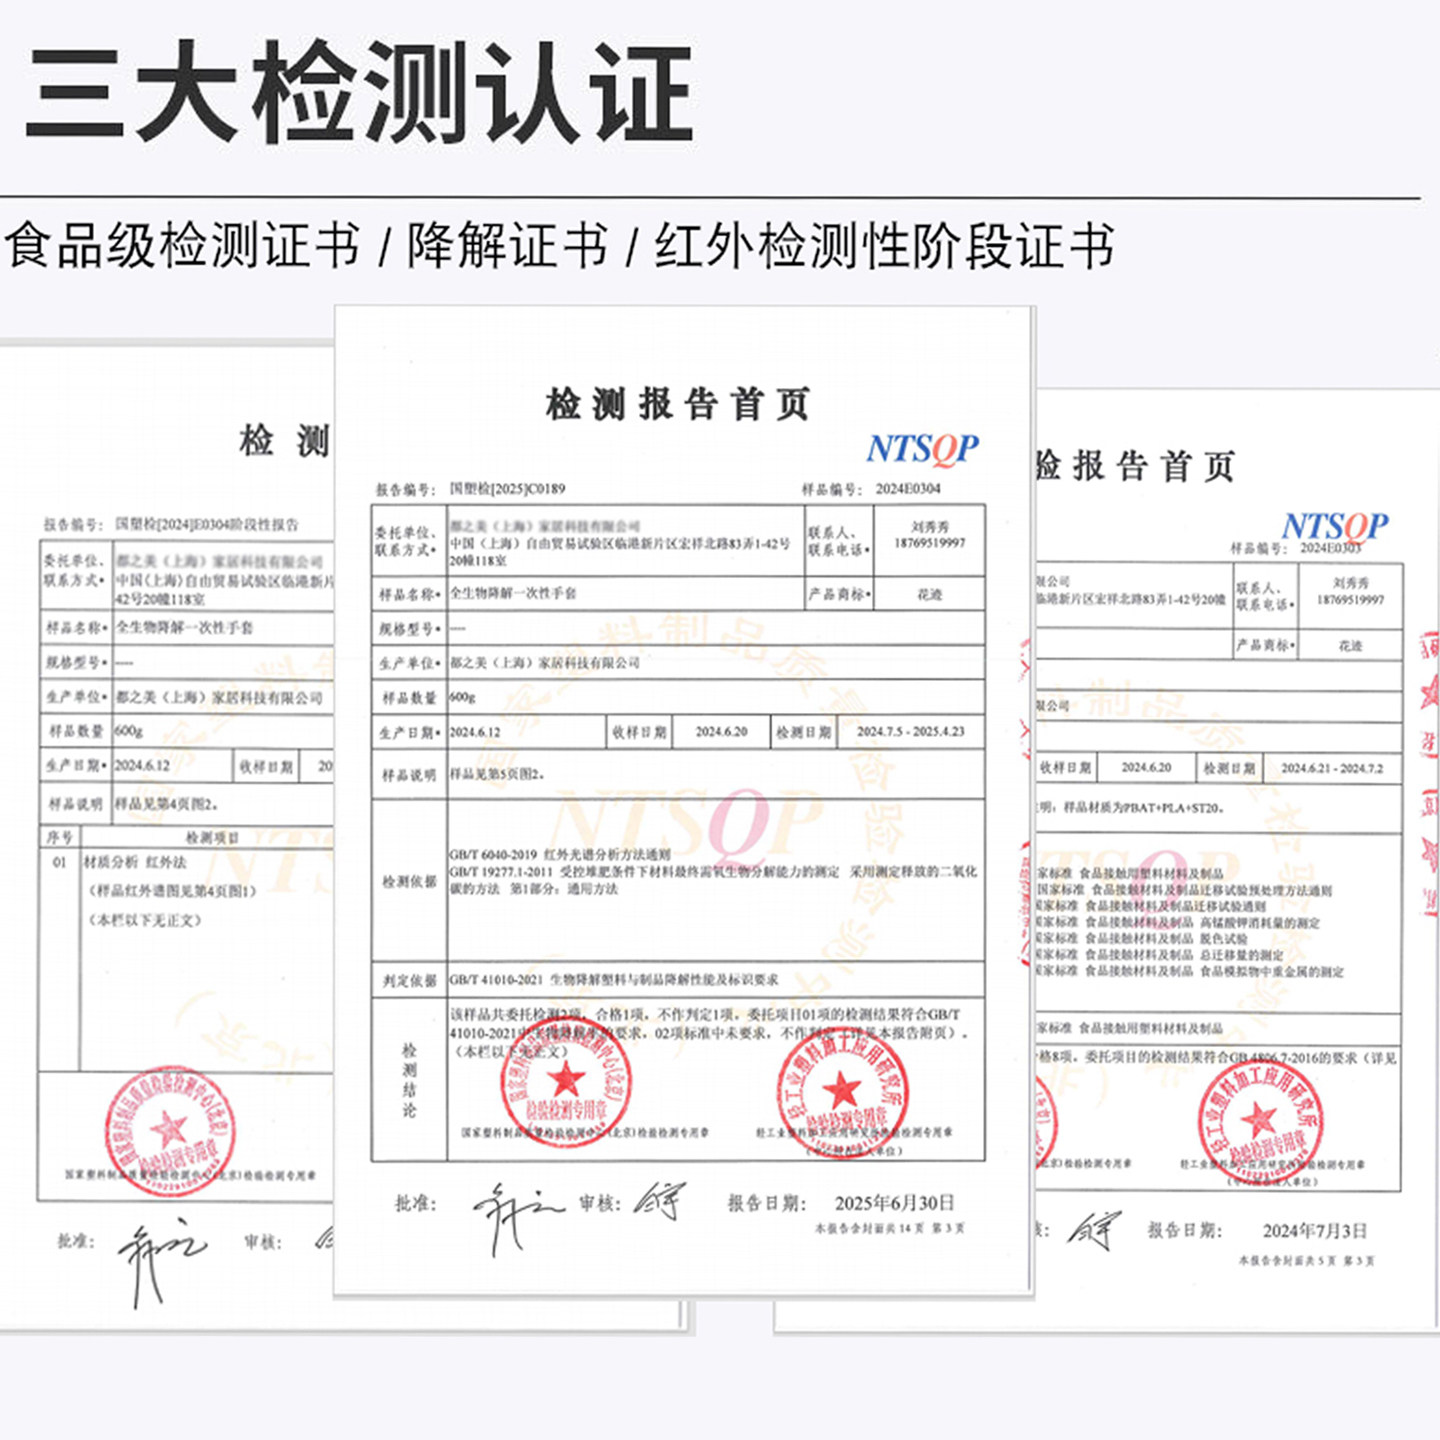The height and width of the screenshot is (1440, 1440).
Task: Click report date 2025年6月30日
Action: tap(895, 1203)
